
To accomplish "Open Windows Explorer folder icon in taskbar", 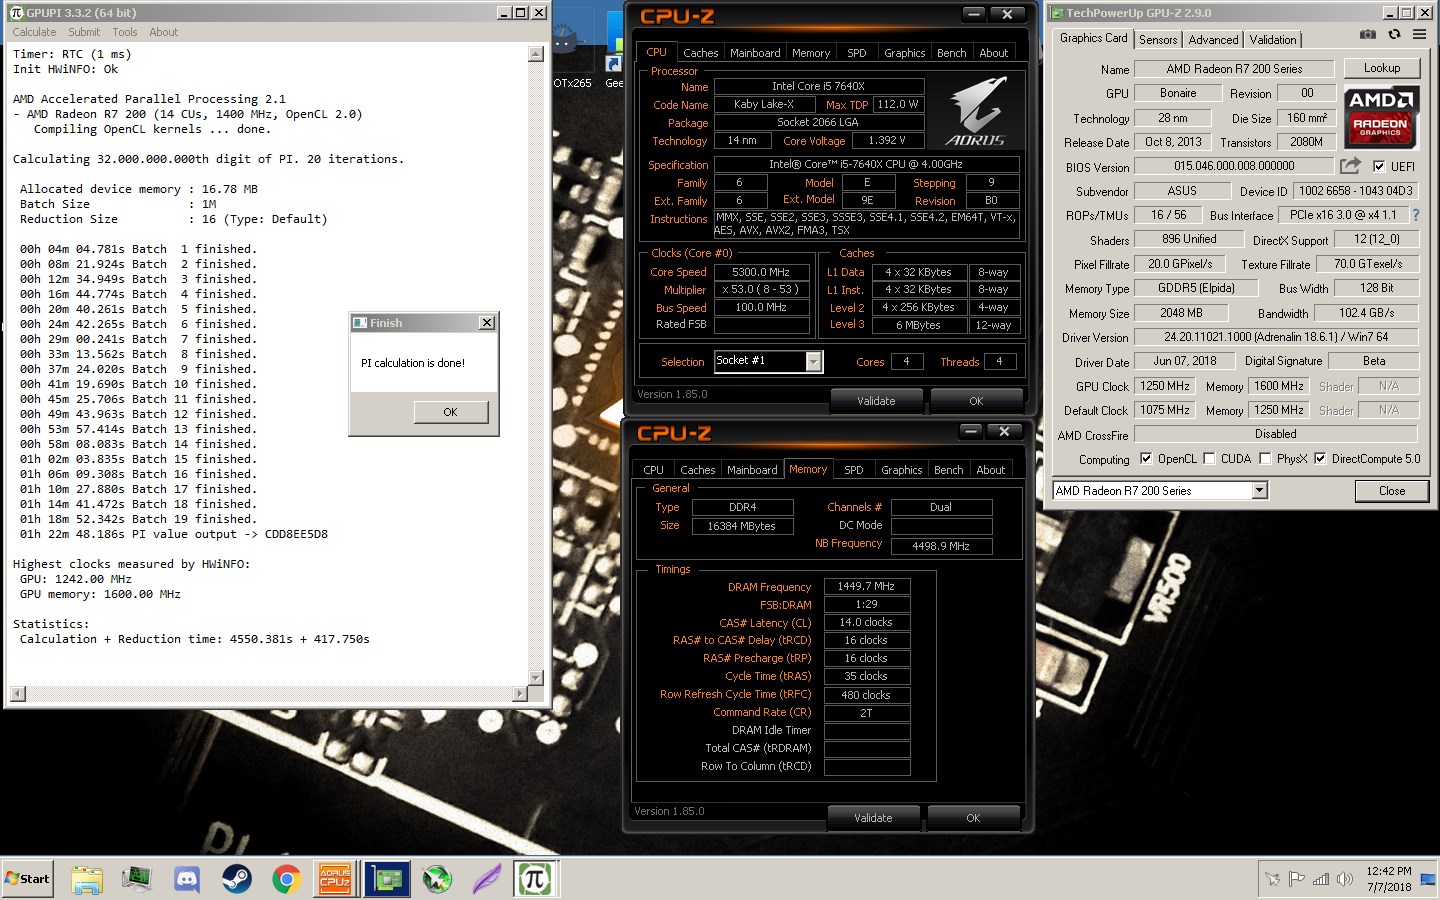I will [x=87, y=879].
